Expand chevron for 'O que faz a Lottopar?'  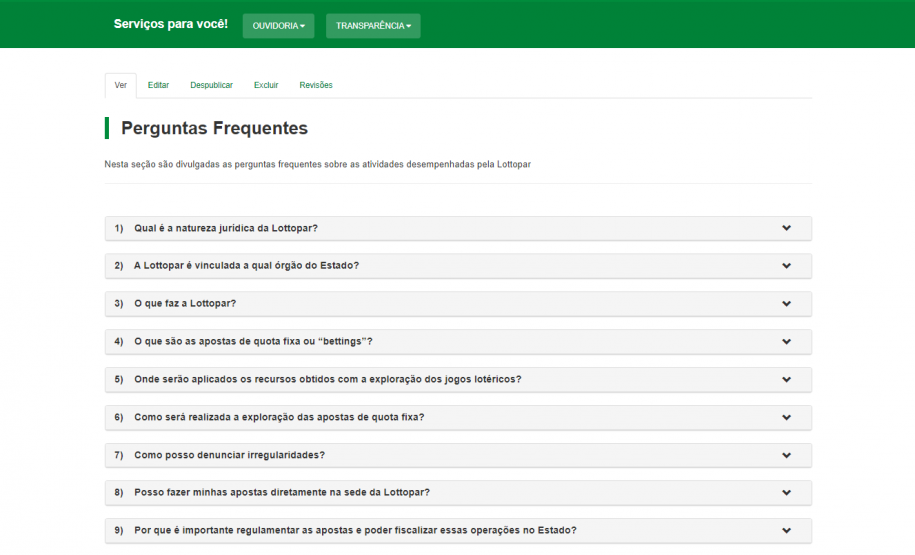tap(786, 303)
